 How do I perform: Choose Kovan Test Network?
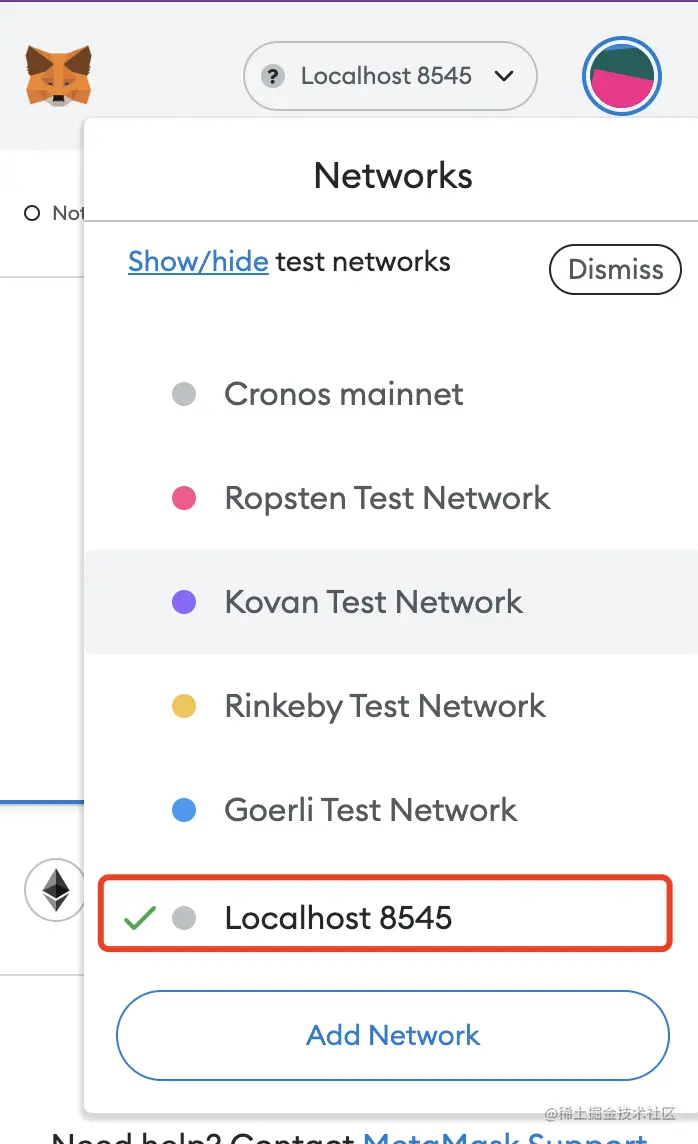tap(373, 602)
